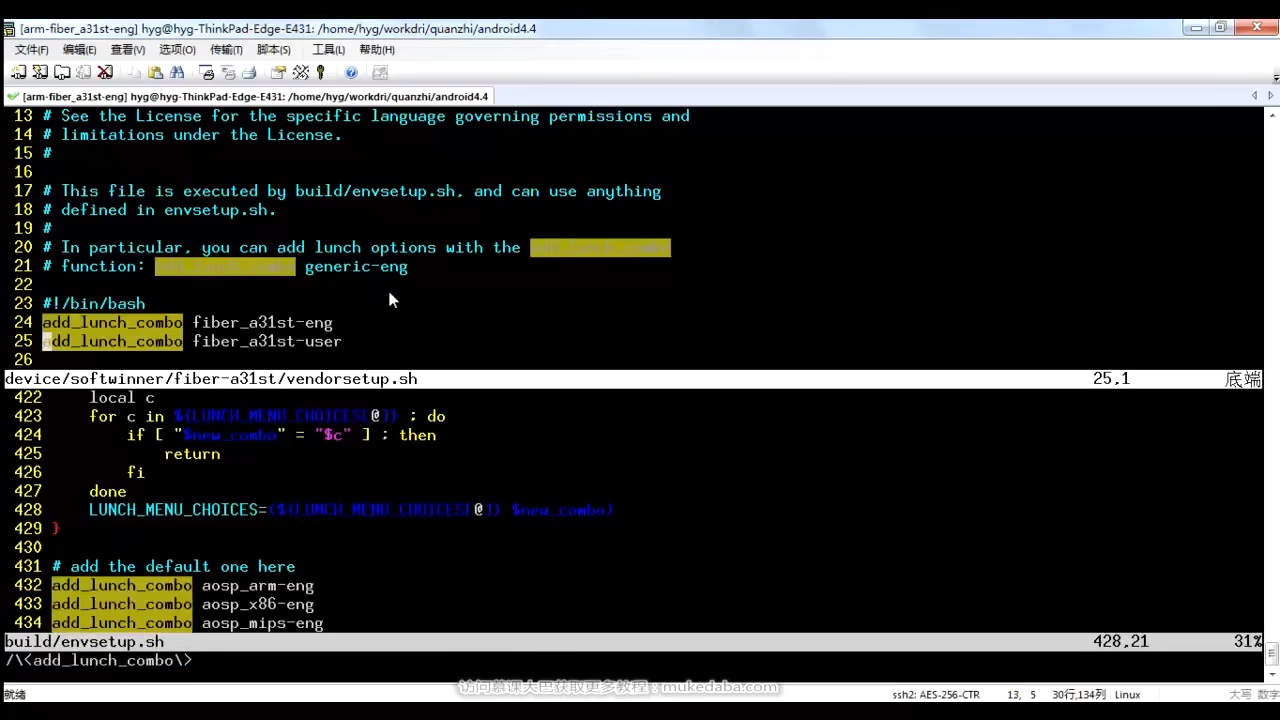Open the 查看(V) menu
The width and height of the screenshot is (1280, 720).
pyautogui.click(x=127, y=49)
